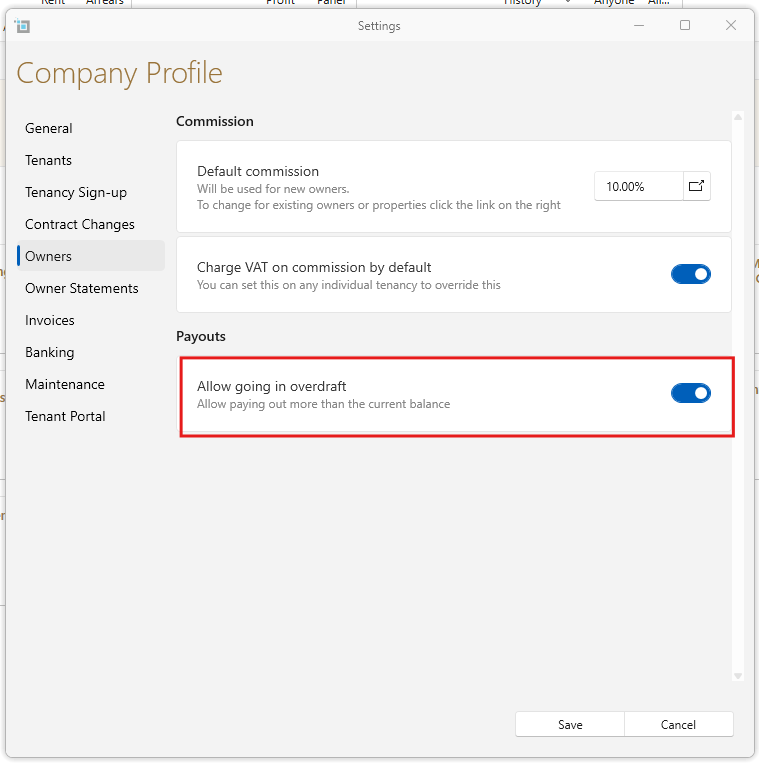This screenshot has height=764, width=759.
Task: Click the Save button
Action: coord(570,725)
